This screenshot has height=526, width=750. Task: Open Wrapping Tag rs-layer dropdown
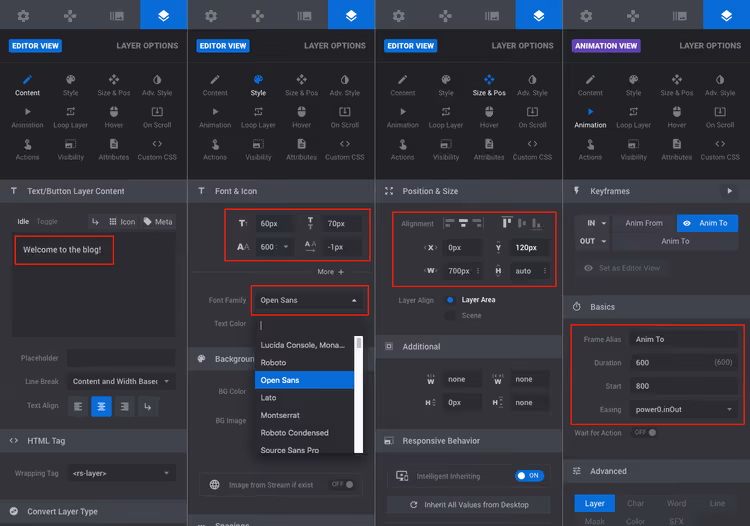point(121,473)
